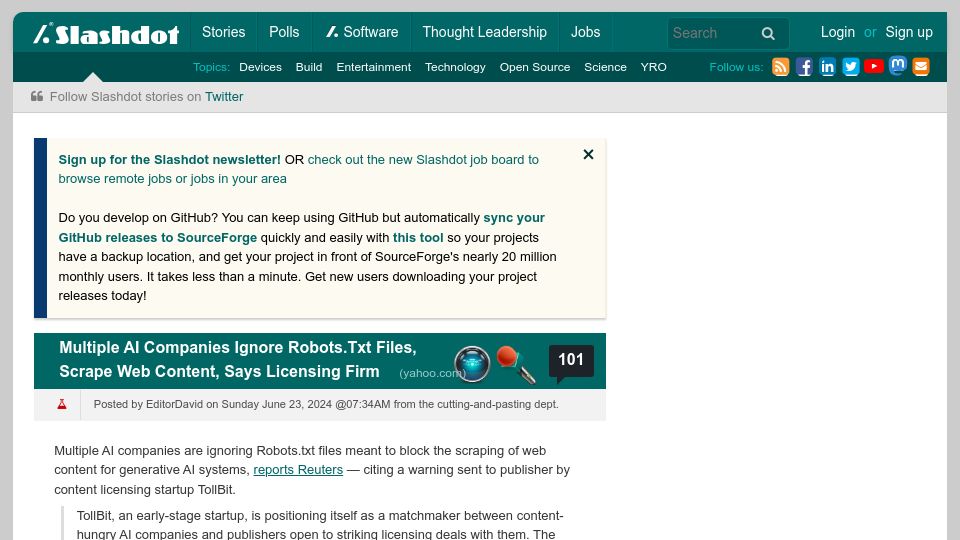Viewport: 960px width, 540px height.
Task: Open the RSS feed icon
Action: pos(781,67)
